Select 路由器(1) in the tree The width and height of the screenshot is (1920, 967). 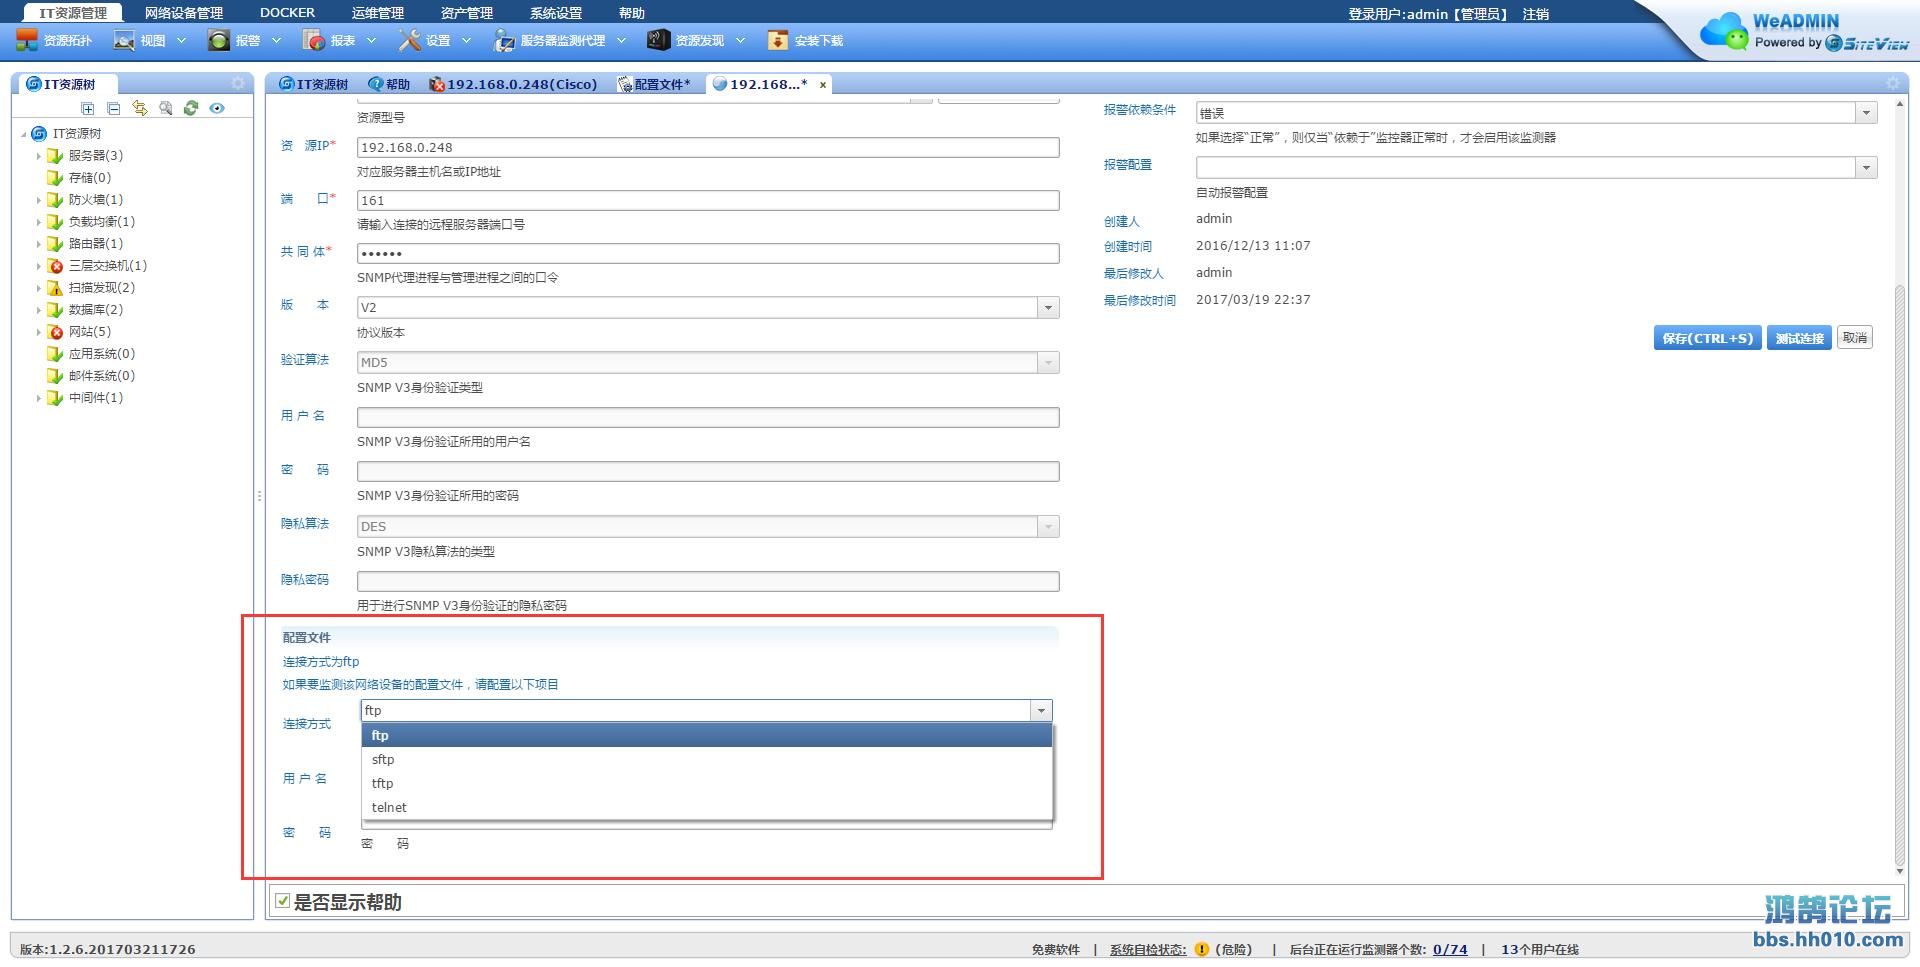pyautogui.click(x=96, y=244)
